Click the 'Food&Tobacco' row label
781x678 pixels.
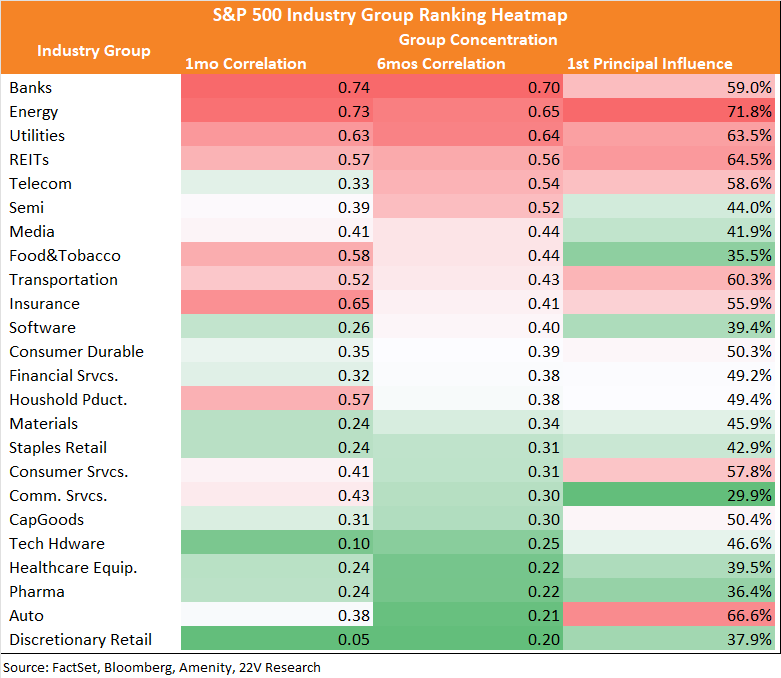pyautogui.click(x=65, y=256)
